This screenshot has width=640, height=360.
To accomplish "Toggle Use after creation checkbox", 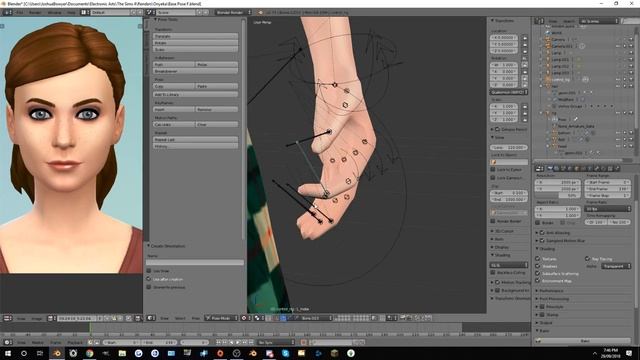I will (149, 279).
